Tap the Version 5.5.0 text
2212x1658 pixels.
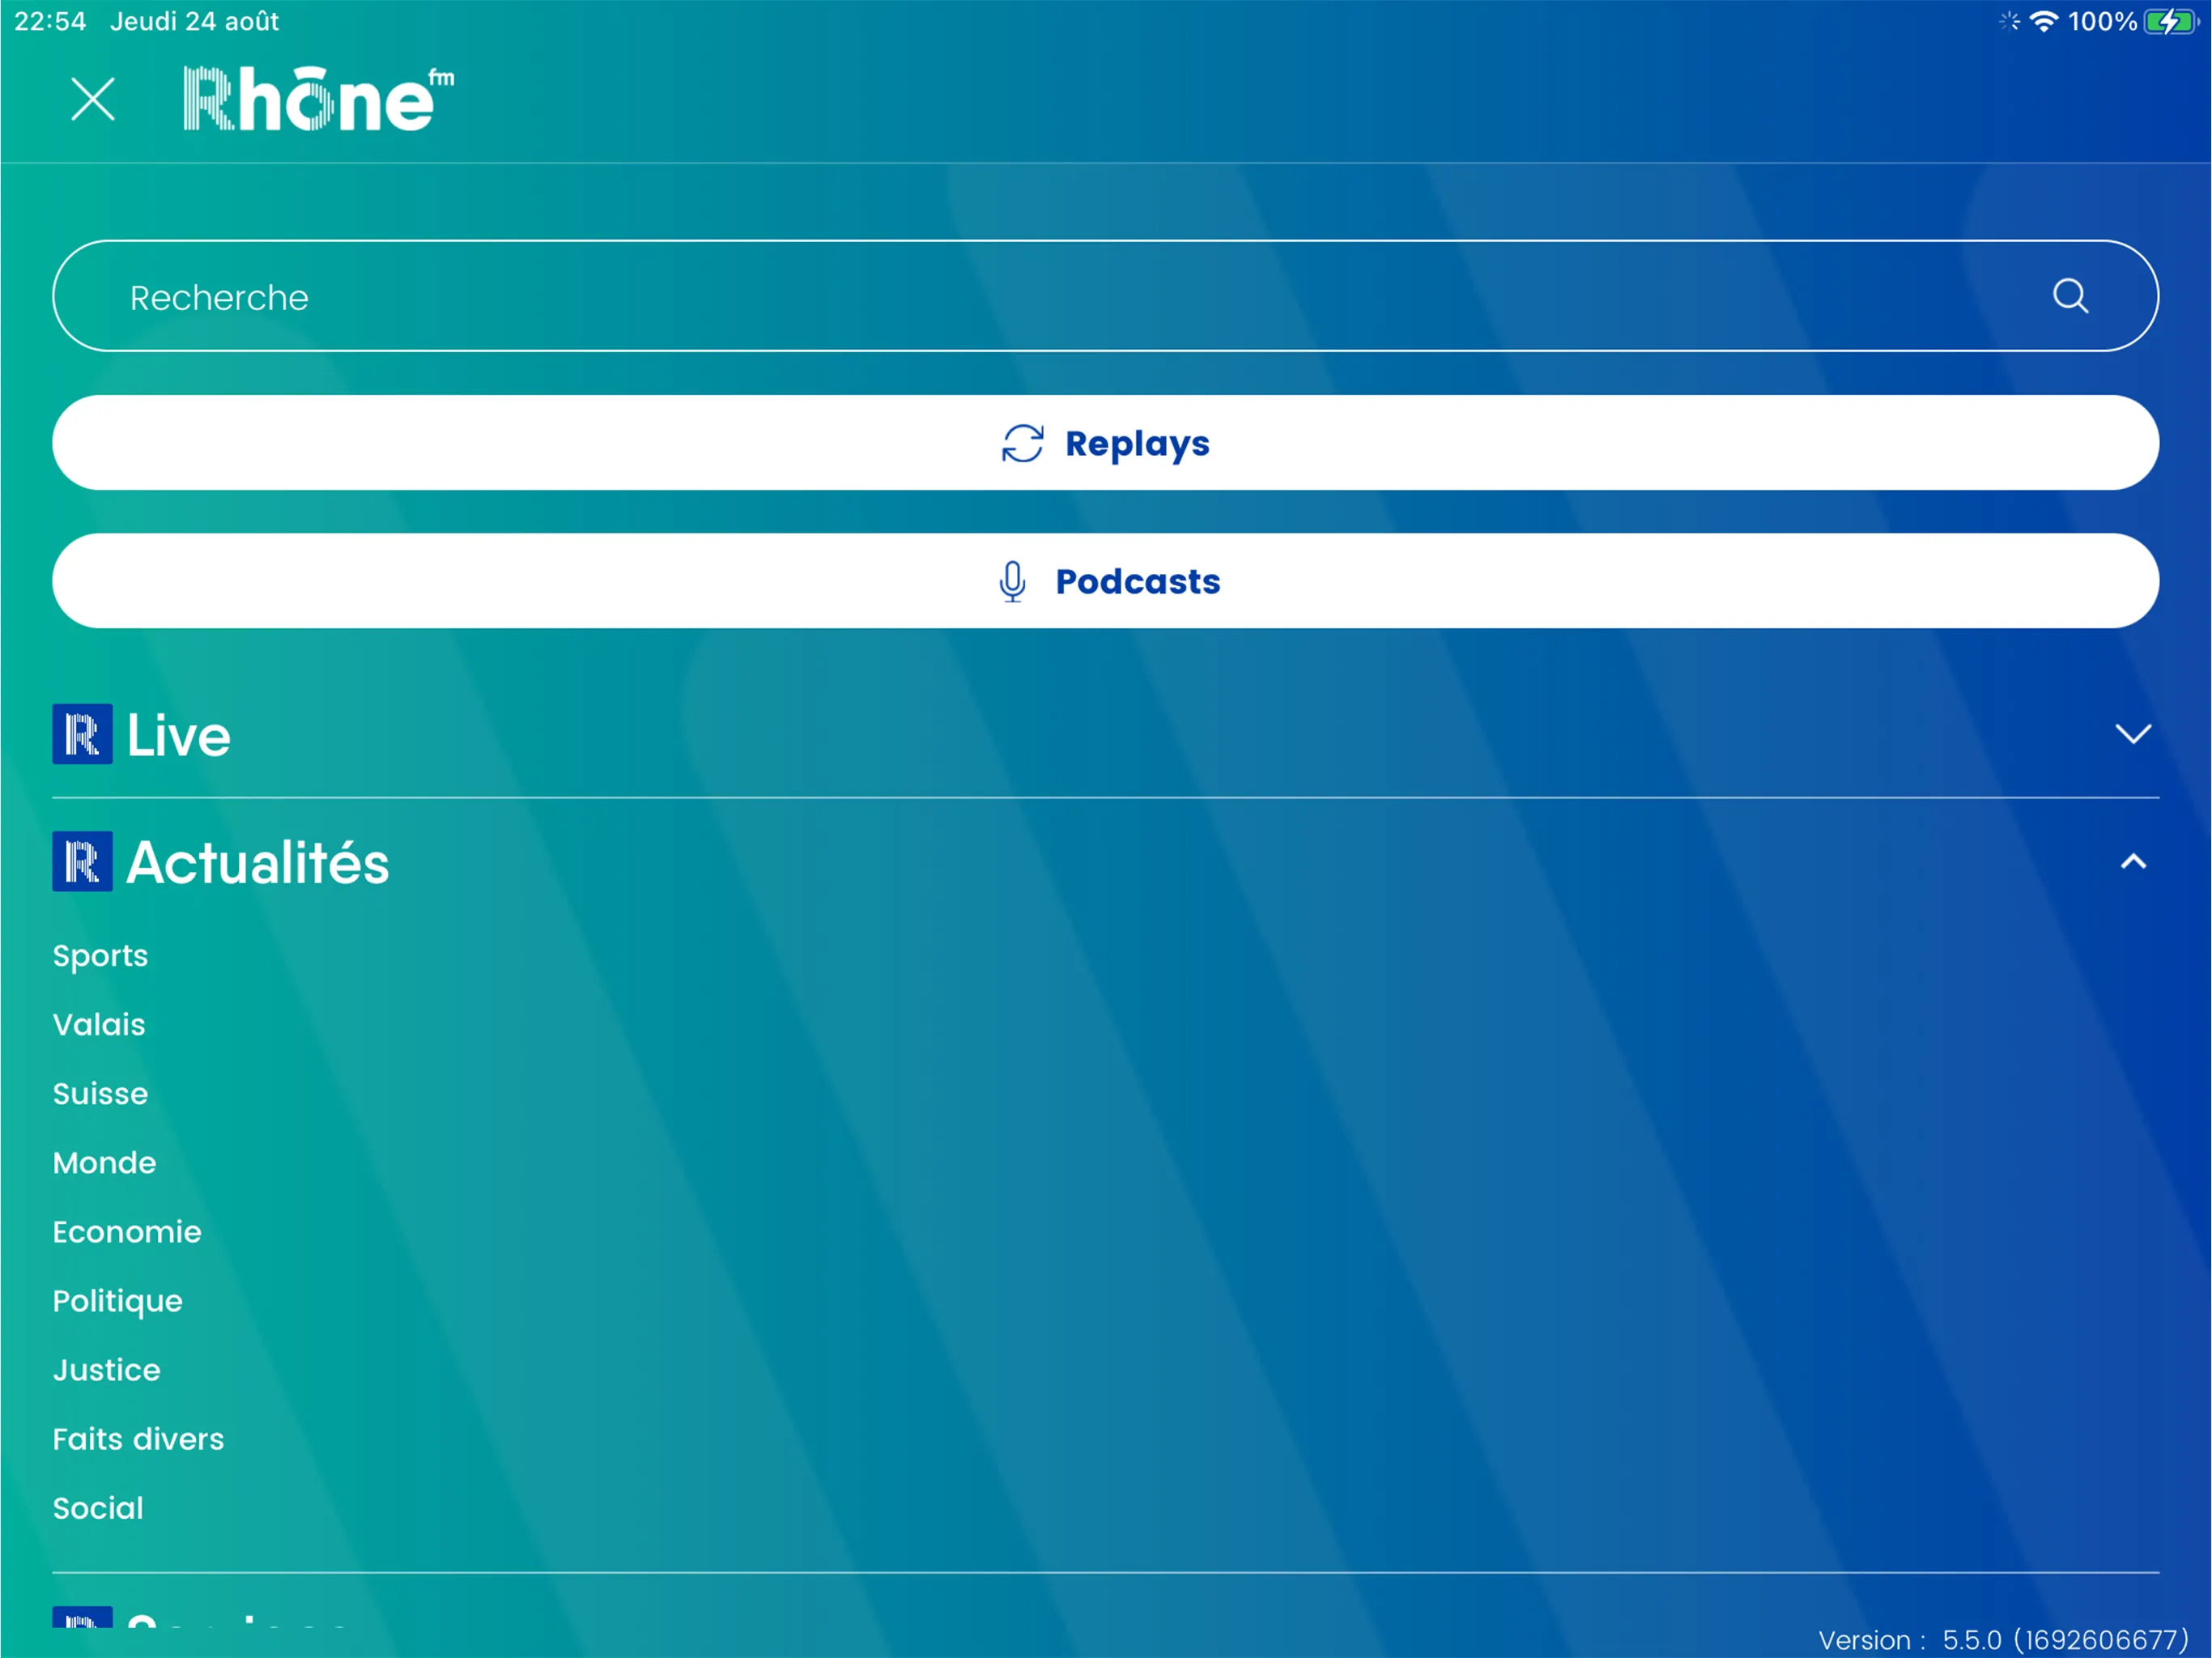(x=2004, y=1640)
